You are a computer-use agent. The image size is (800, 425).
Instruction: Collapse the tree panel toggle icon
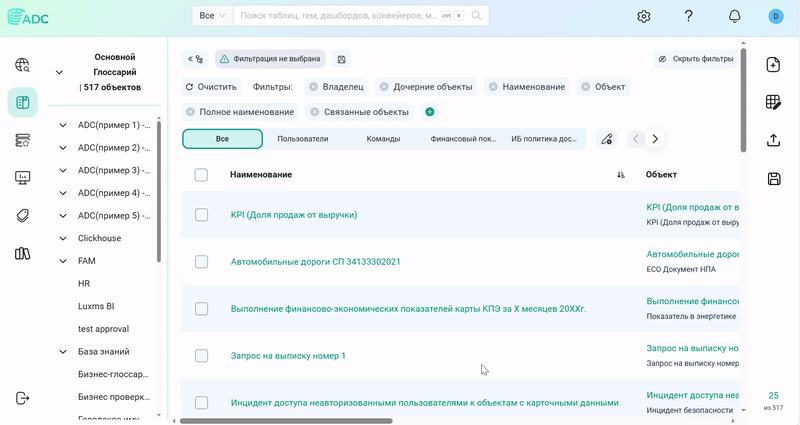tap(195, 59)
